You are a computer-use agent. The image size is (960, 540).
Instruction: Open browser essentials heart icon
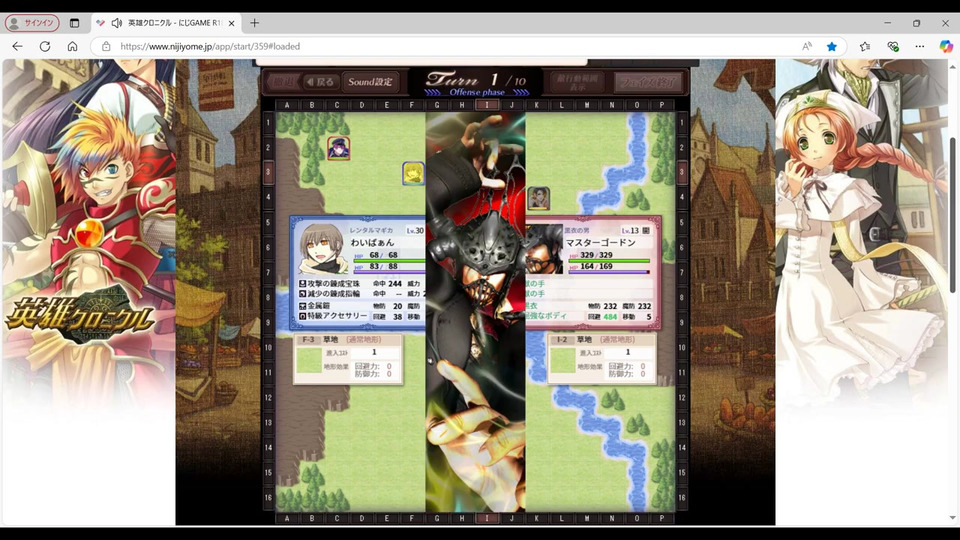click(893, 47)
